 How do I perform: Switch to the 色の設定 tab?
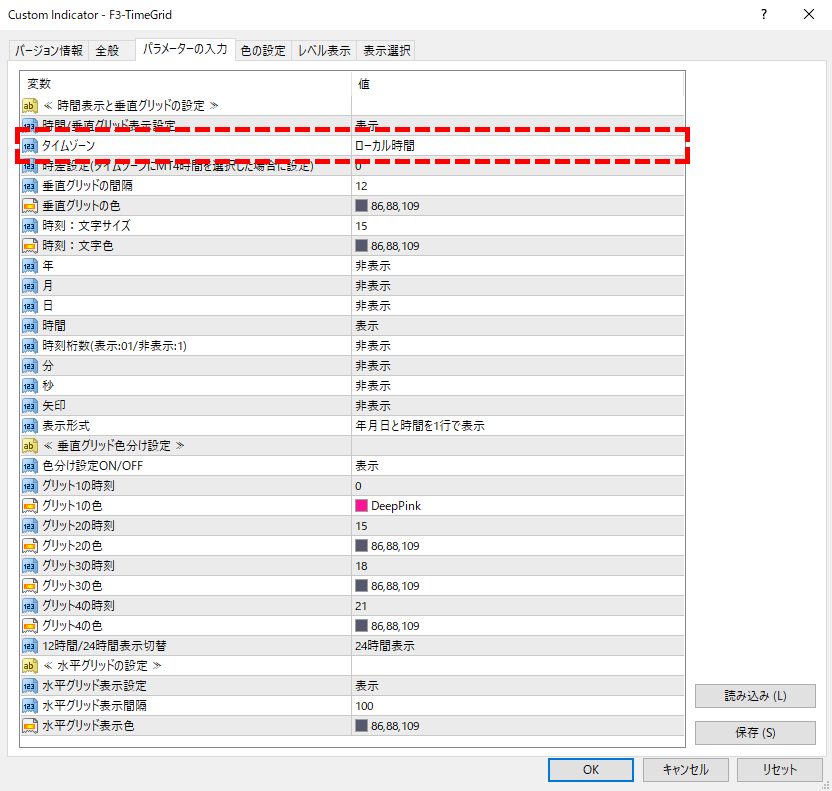263,51
